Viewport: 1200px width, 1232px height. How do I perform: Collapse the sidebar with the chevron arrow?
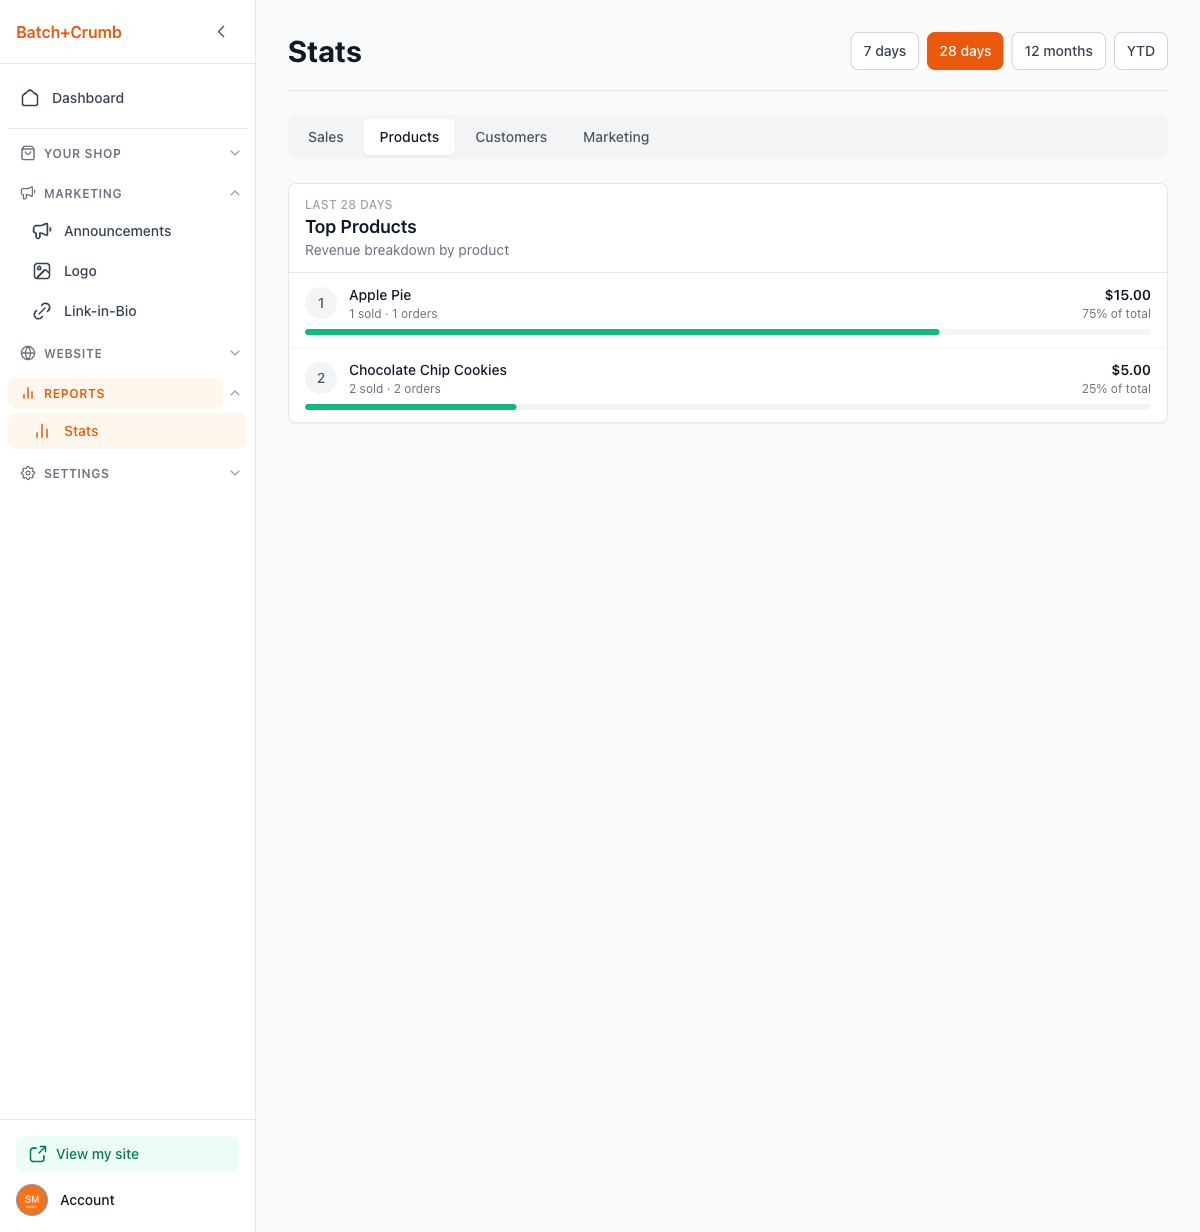click(x=221, y=32)
